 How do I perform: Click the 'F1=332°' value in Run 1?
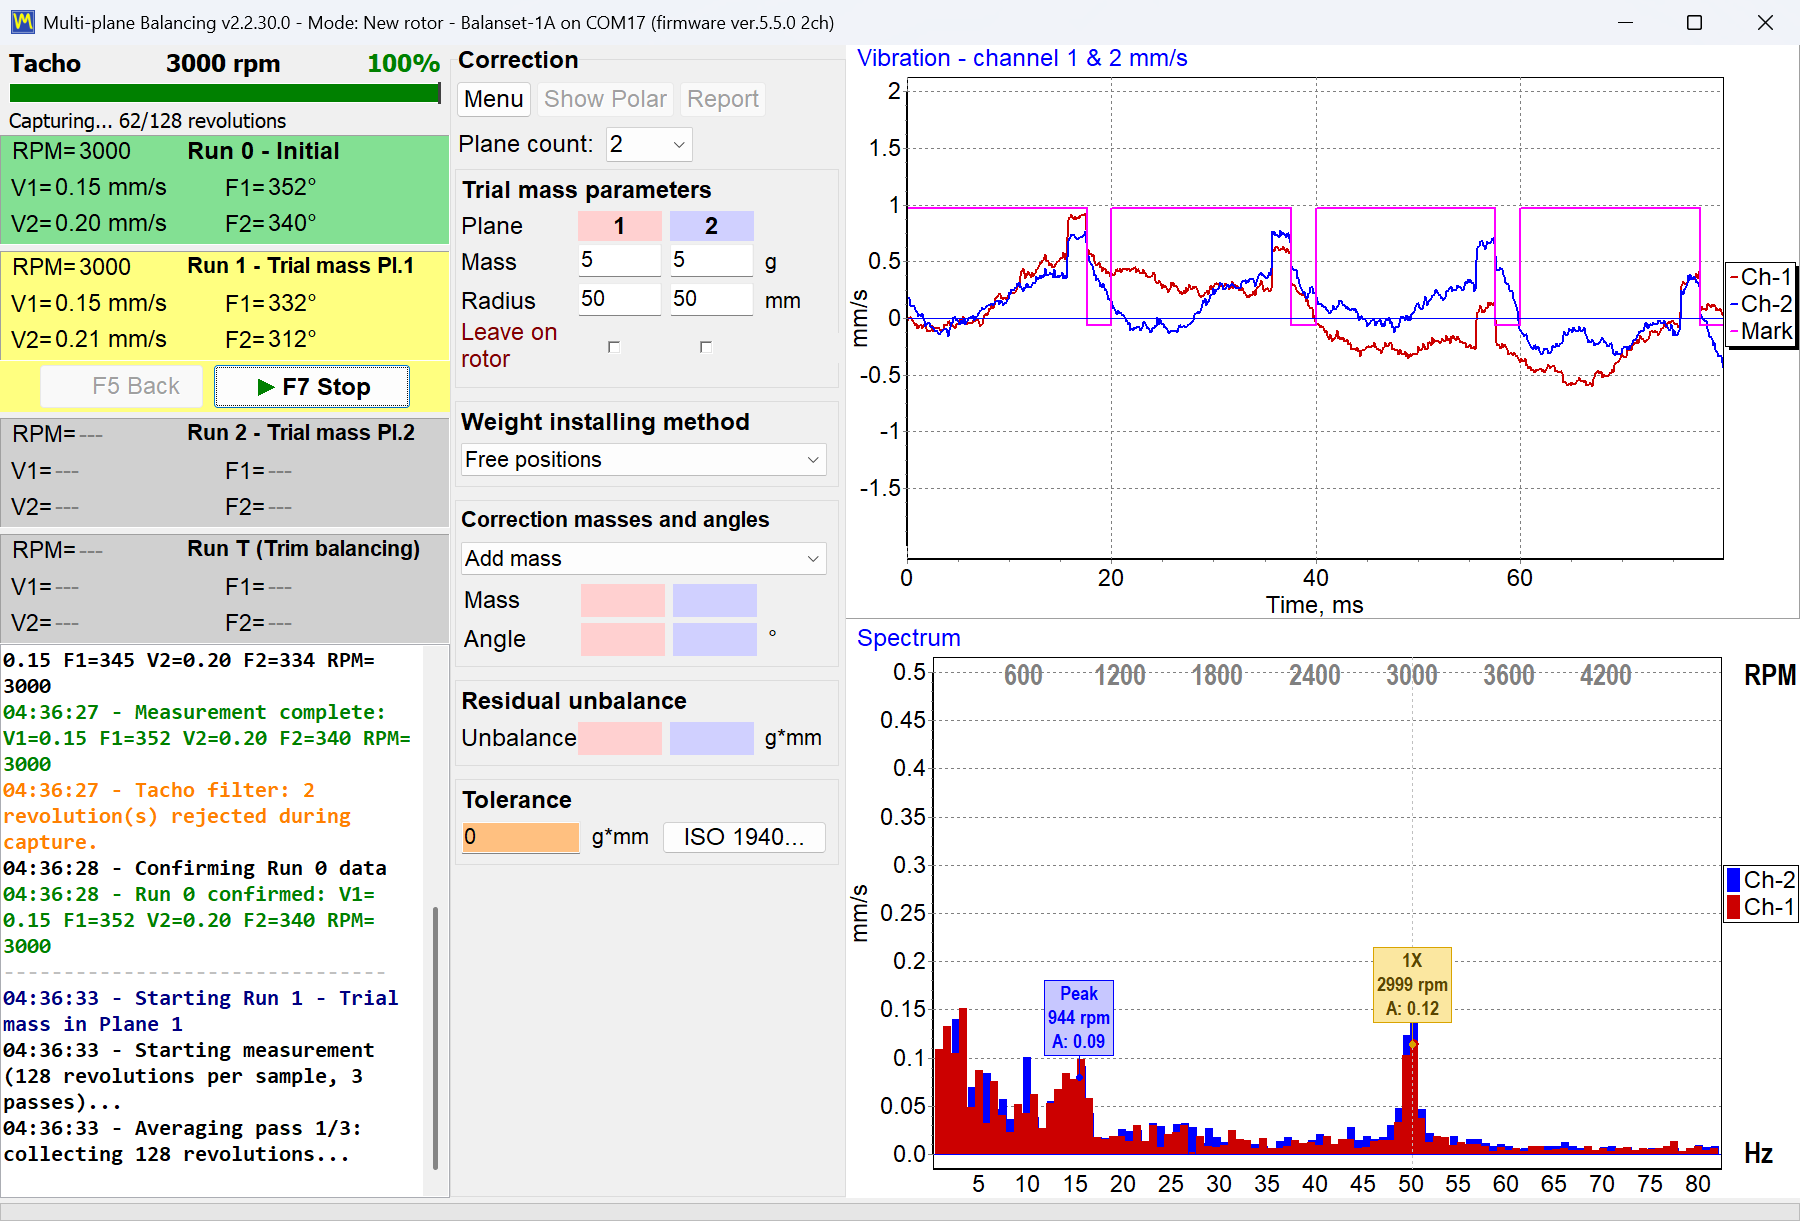[x=270, y=303]
